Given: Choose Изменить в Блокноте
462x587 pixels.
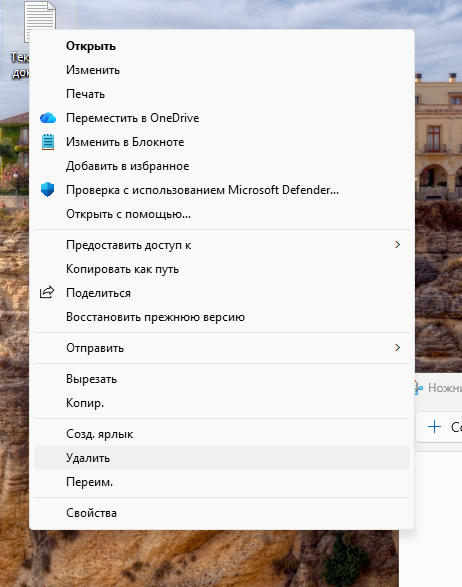Looking at the screenshot, I should click(222, 142).
